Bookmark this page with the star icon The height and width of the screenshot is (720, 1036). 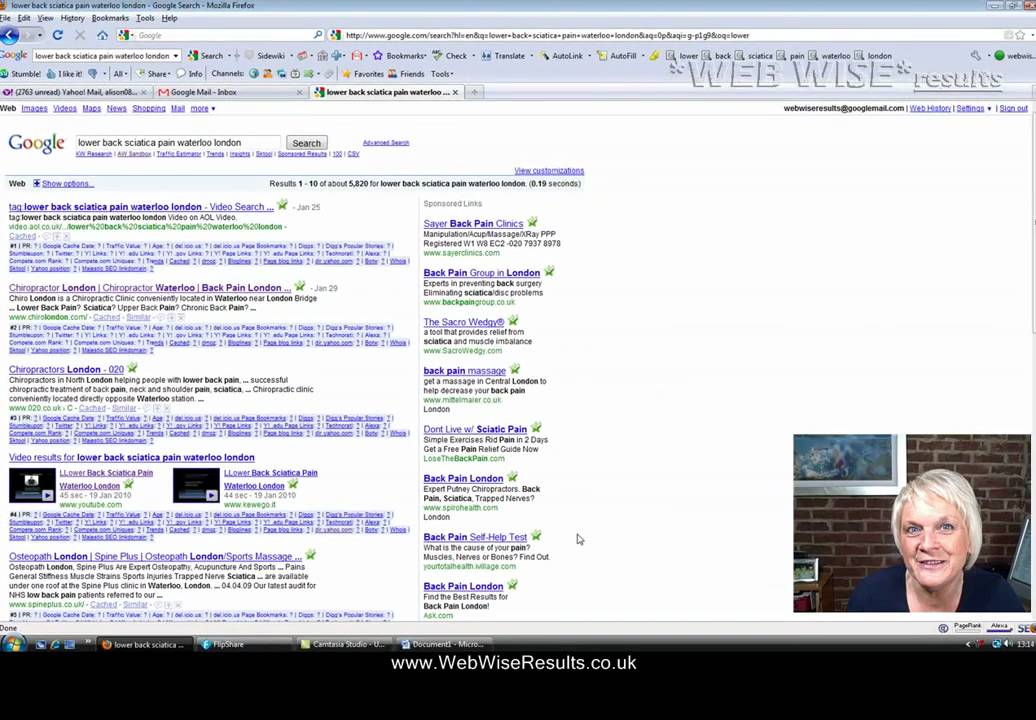1021,35
